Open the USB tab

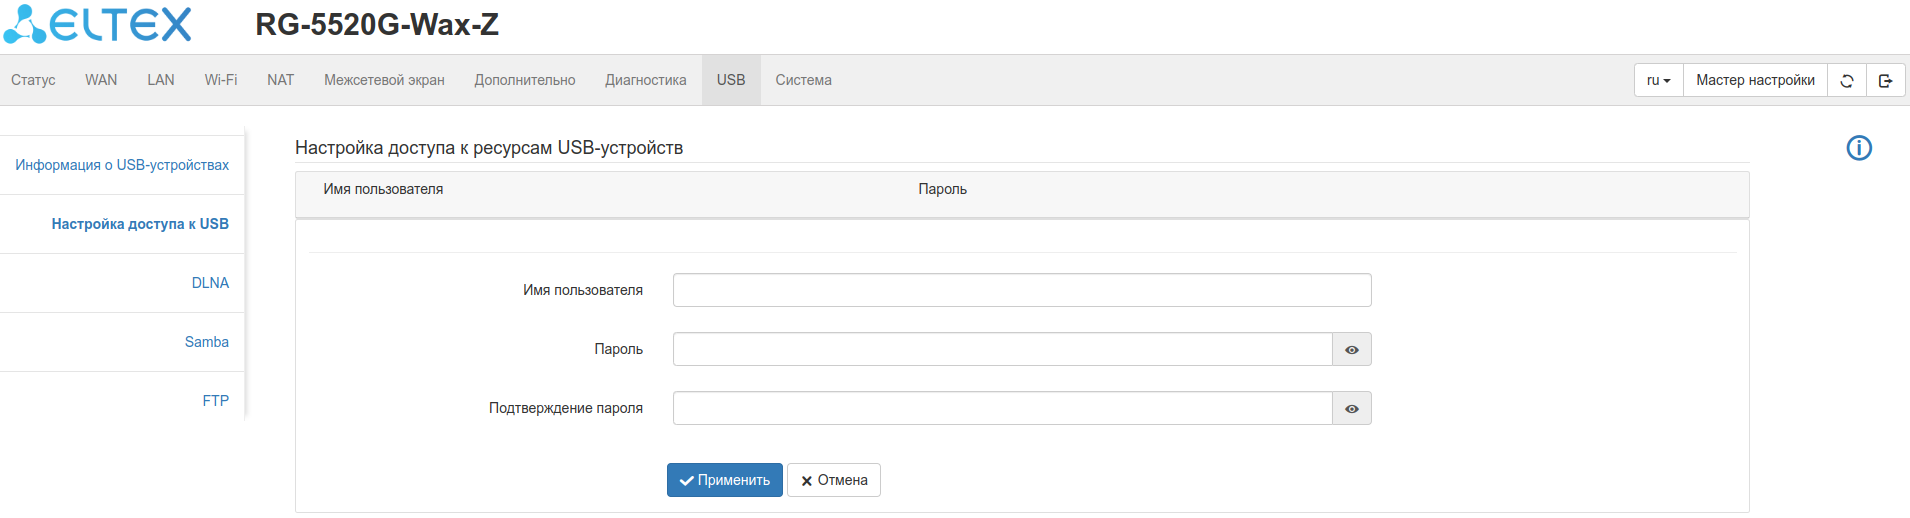tap(731, 80)
